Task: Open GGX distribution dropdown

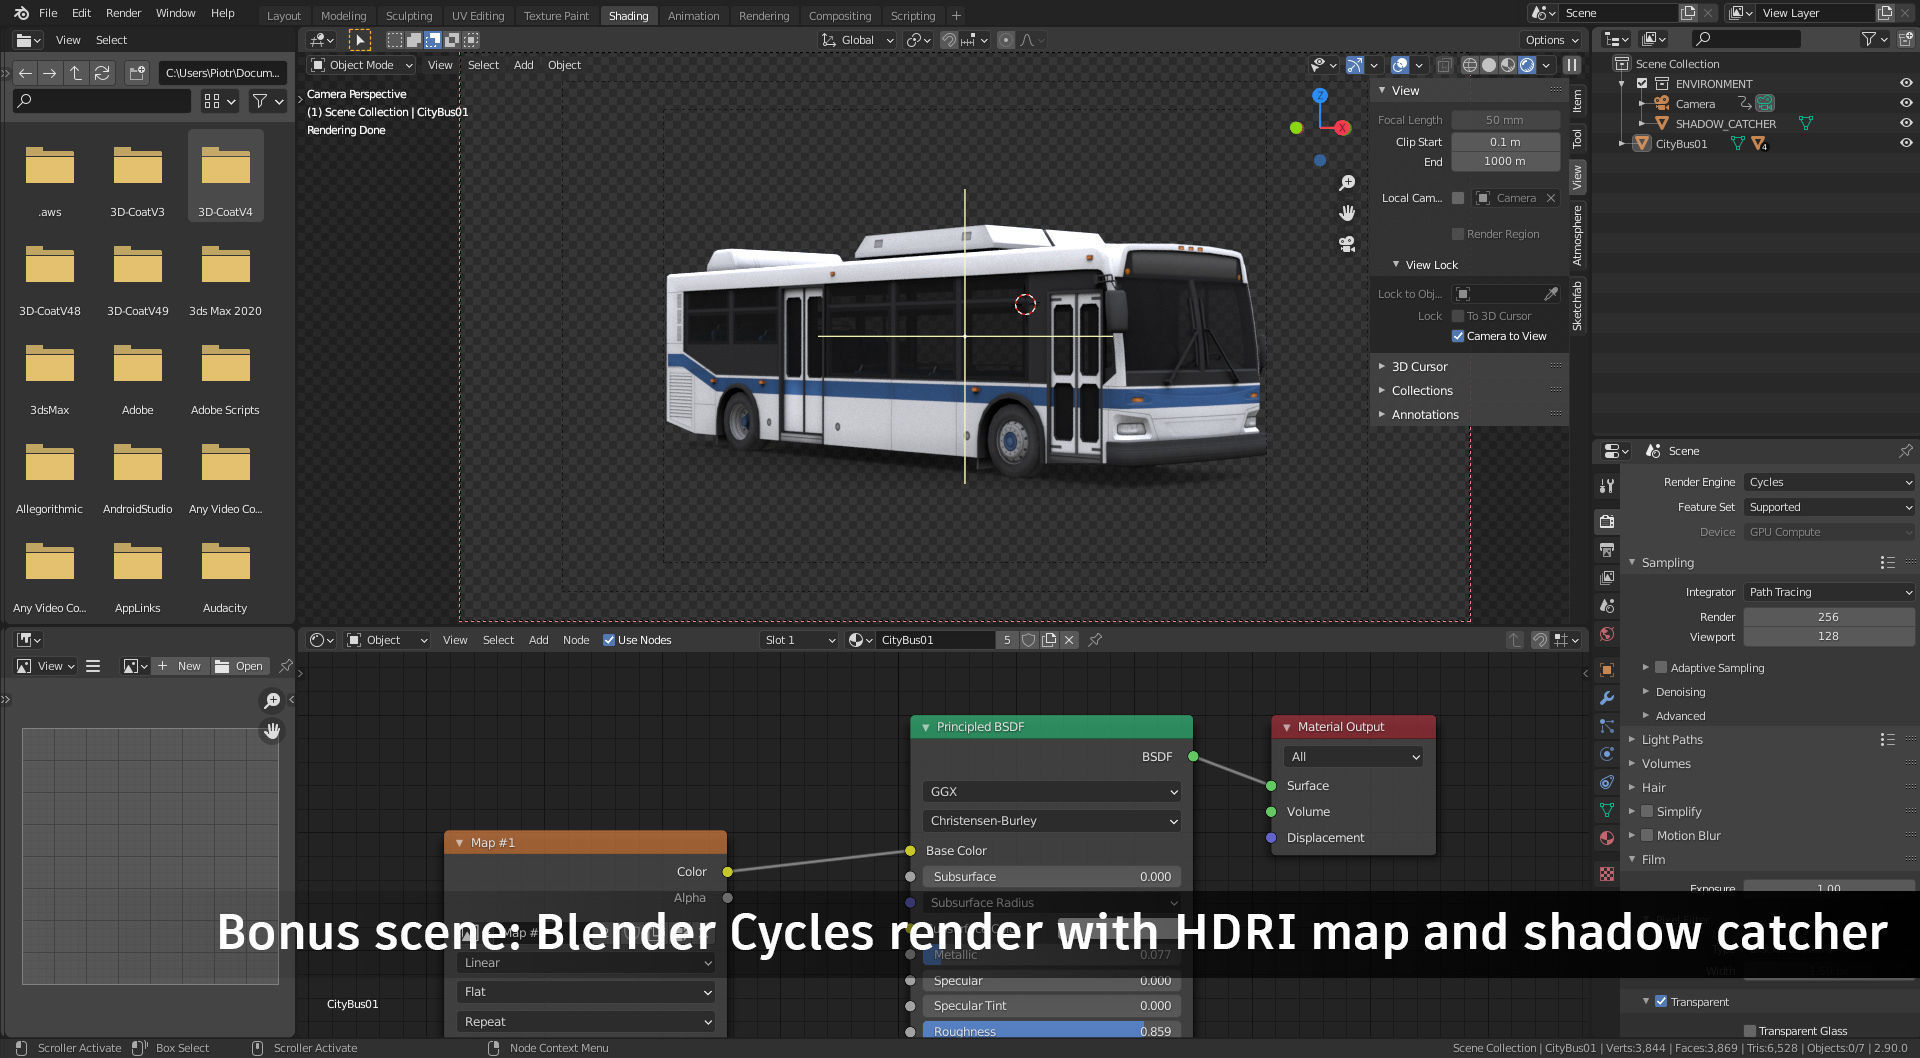Action: (x=1052, y=791)
